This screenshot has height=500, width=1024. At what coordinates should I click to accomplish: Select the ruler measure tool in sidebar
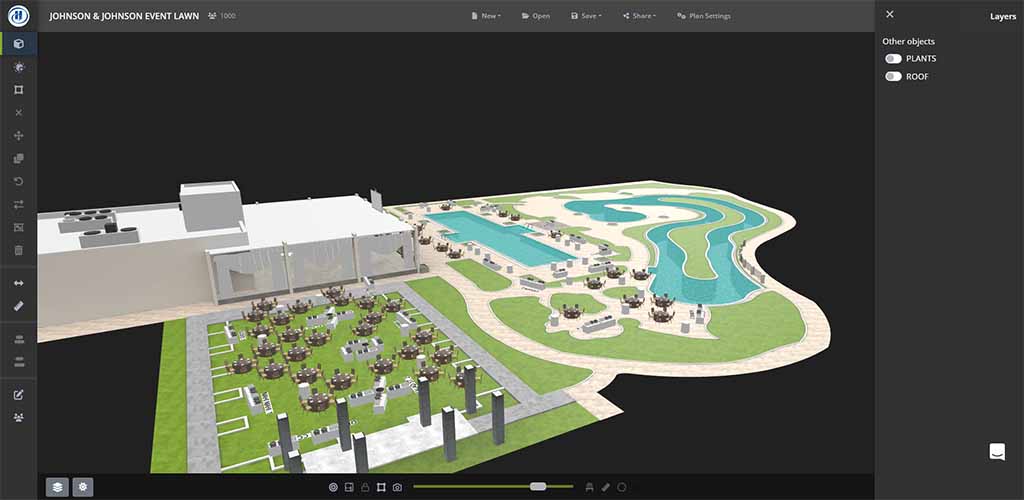[18, 305]
